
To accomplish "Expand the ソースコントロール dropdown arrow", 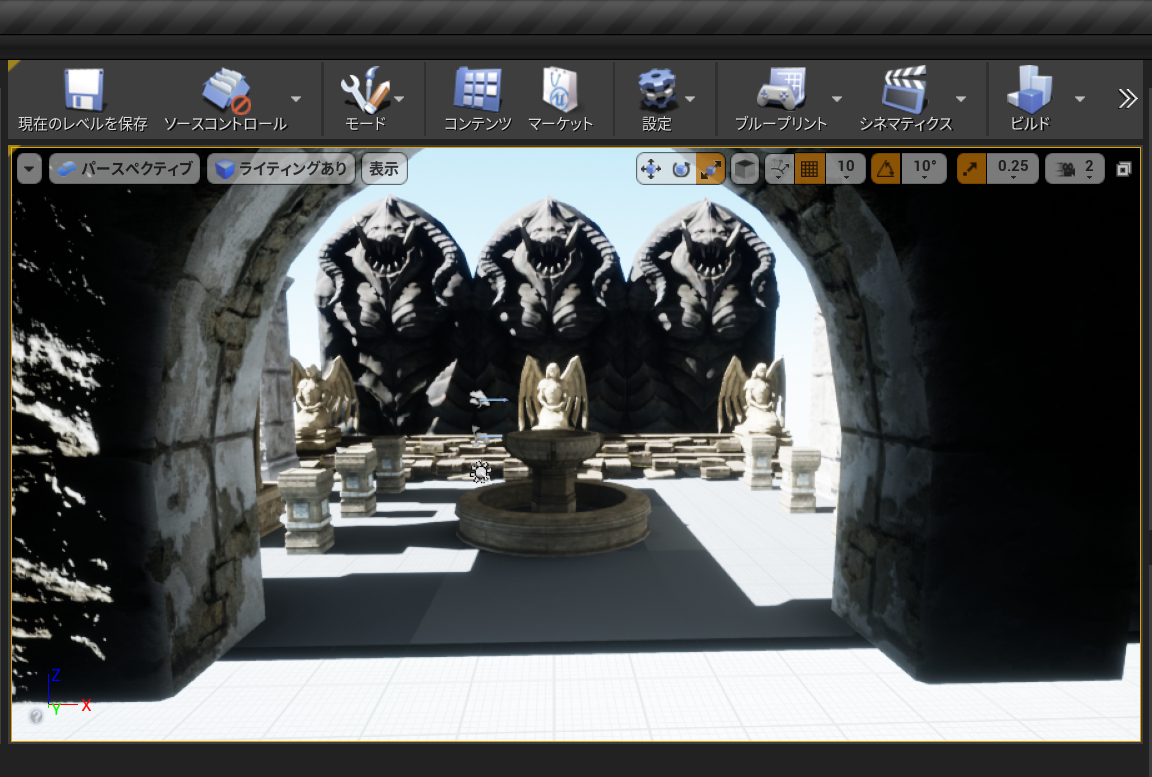I will (x=296, y=98).
